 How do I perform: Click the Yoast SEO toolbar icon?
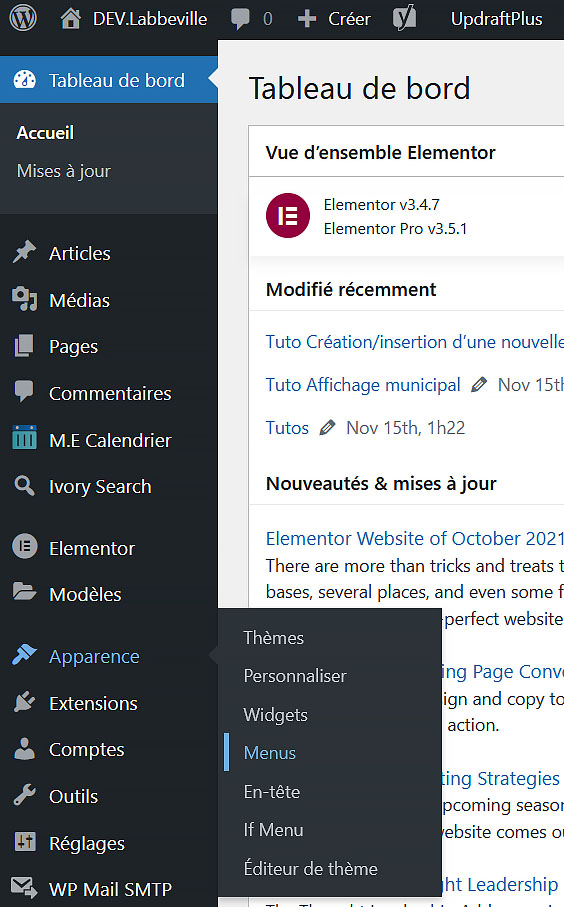pos(404,19)
